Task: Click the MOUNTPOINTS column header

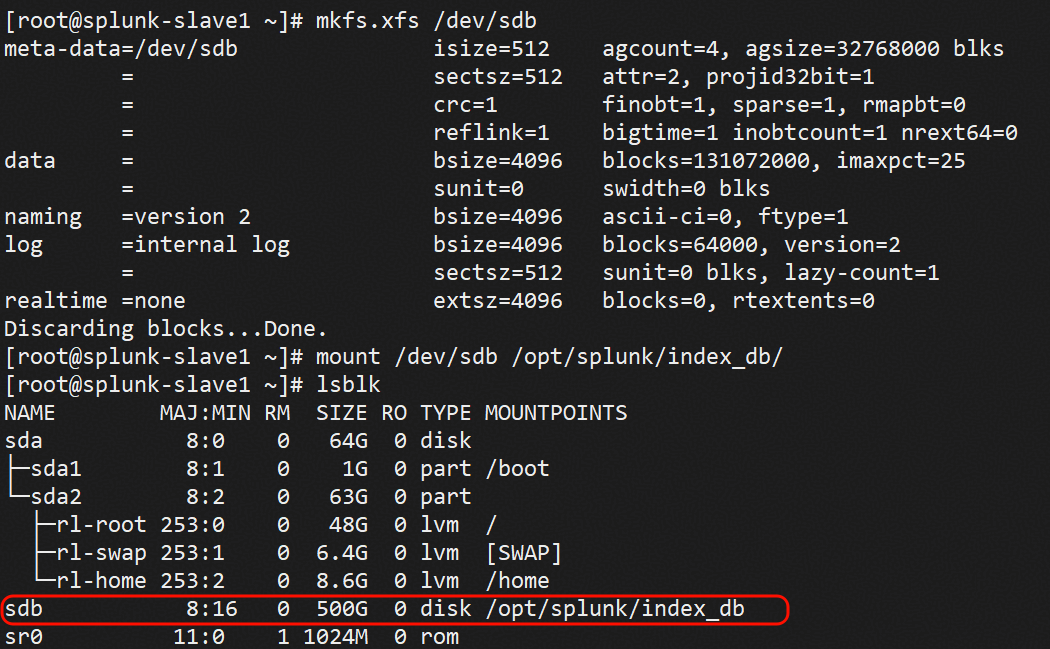Action: click(x=556, y=413)
